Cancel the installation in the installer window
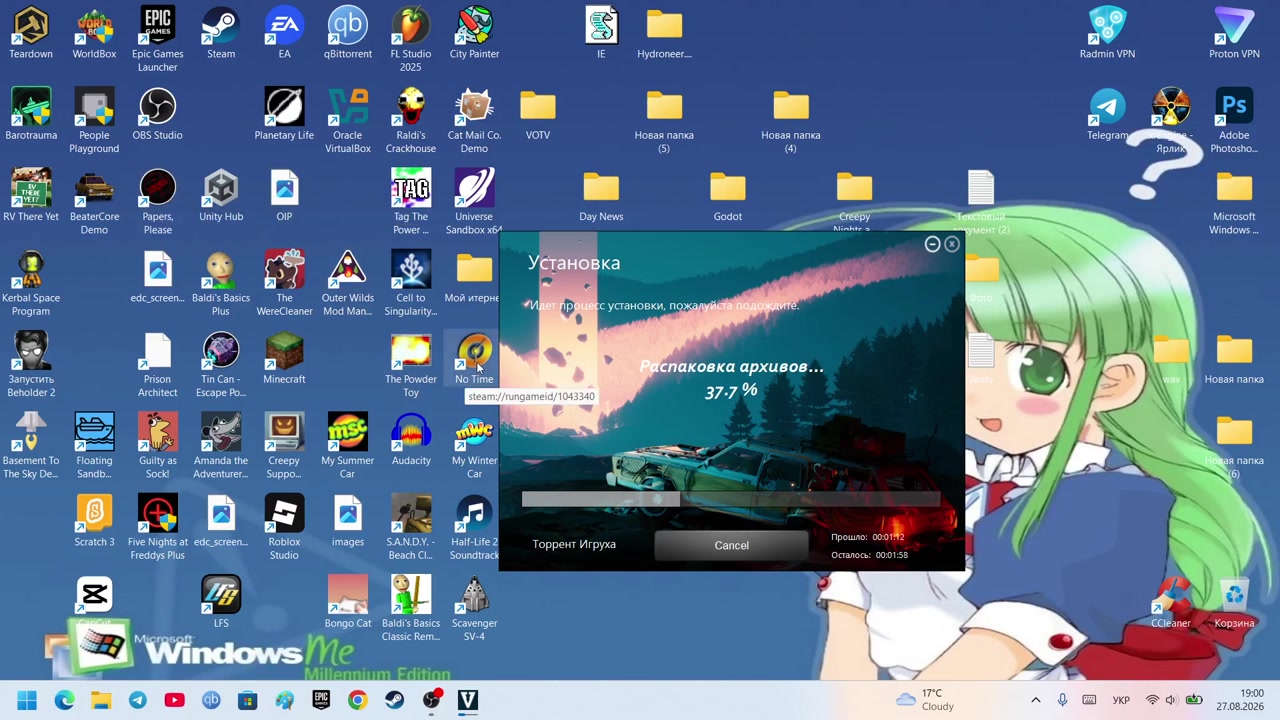This screenshot has height=720, width=1280. (x=731, y=545)
